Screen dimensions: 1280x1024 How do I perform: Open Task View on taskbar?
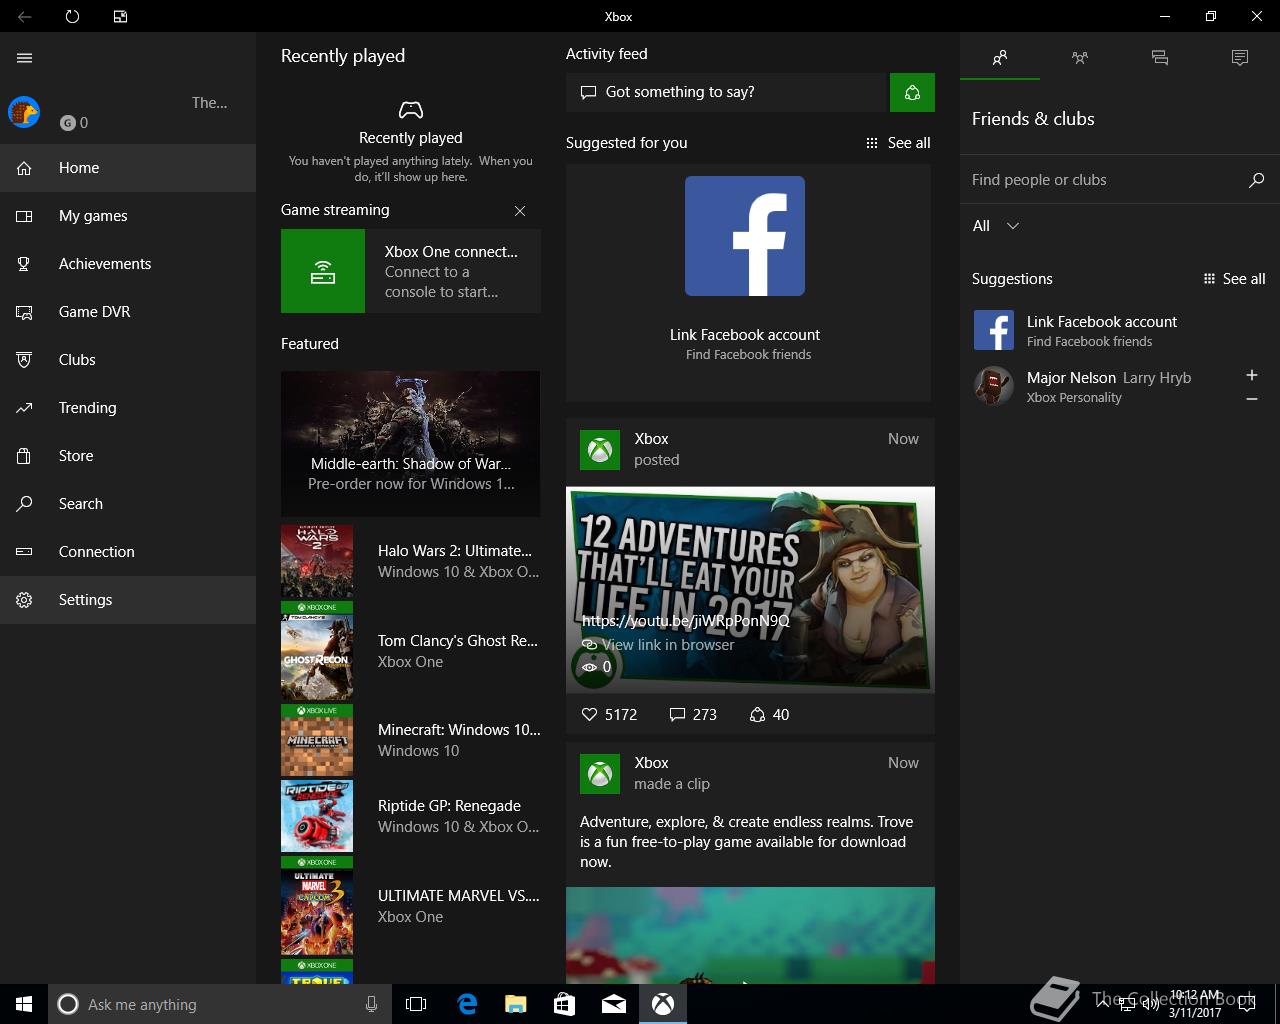(416, 1004)
